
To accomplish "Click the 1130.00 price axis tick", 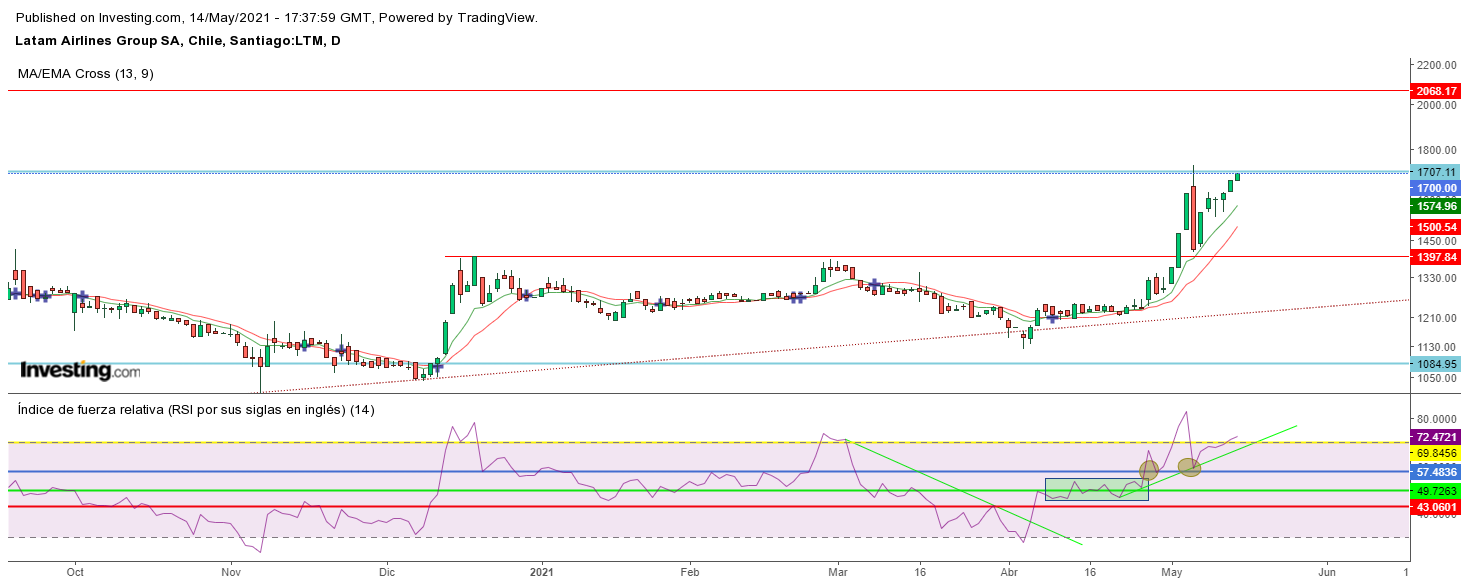I will coord(1435,347).
